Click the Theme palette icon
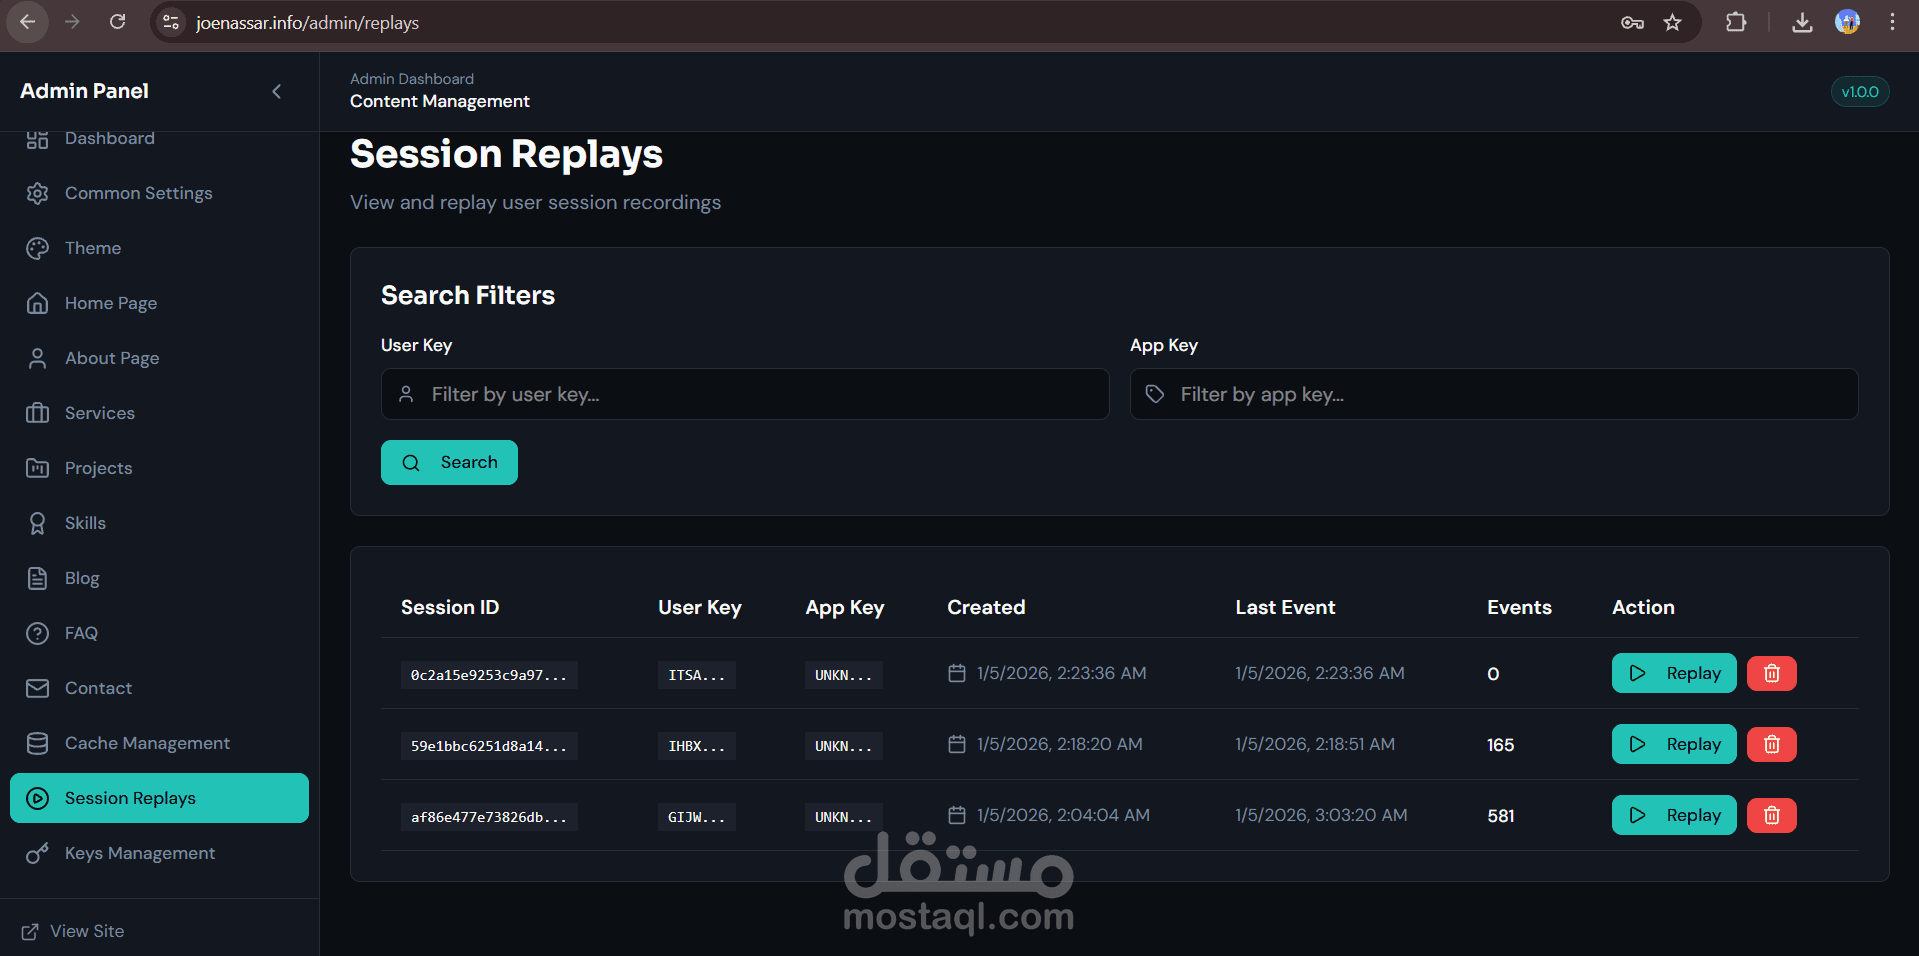The width and height of the screenshot is (1919, 956). point(37,248)
